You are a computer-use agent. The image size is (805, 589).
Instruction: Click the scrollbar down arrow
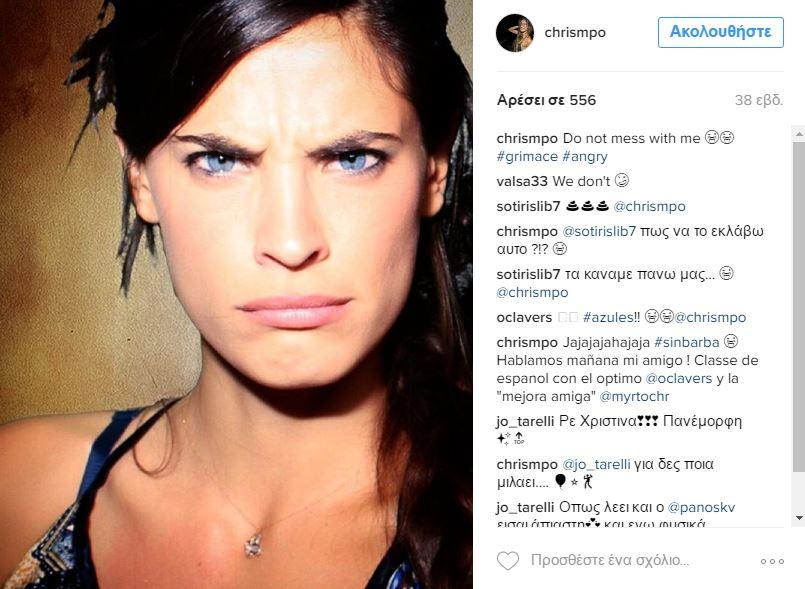coord(798,518)
